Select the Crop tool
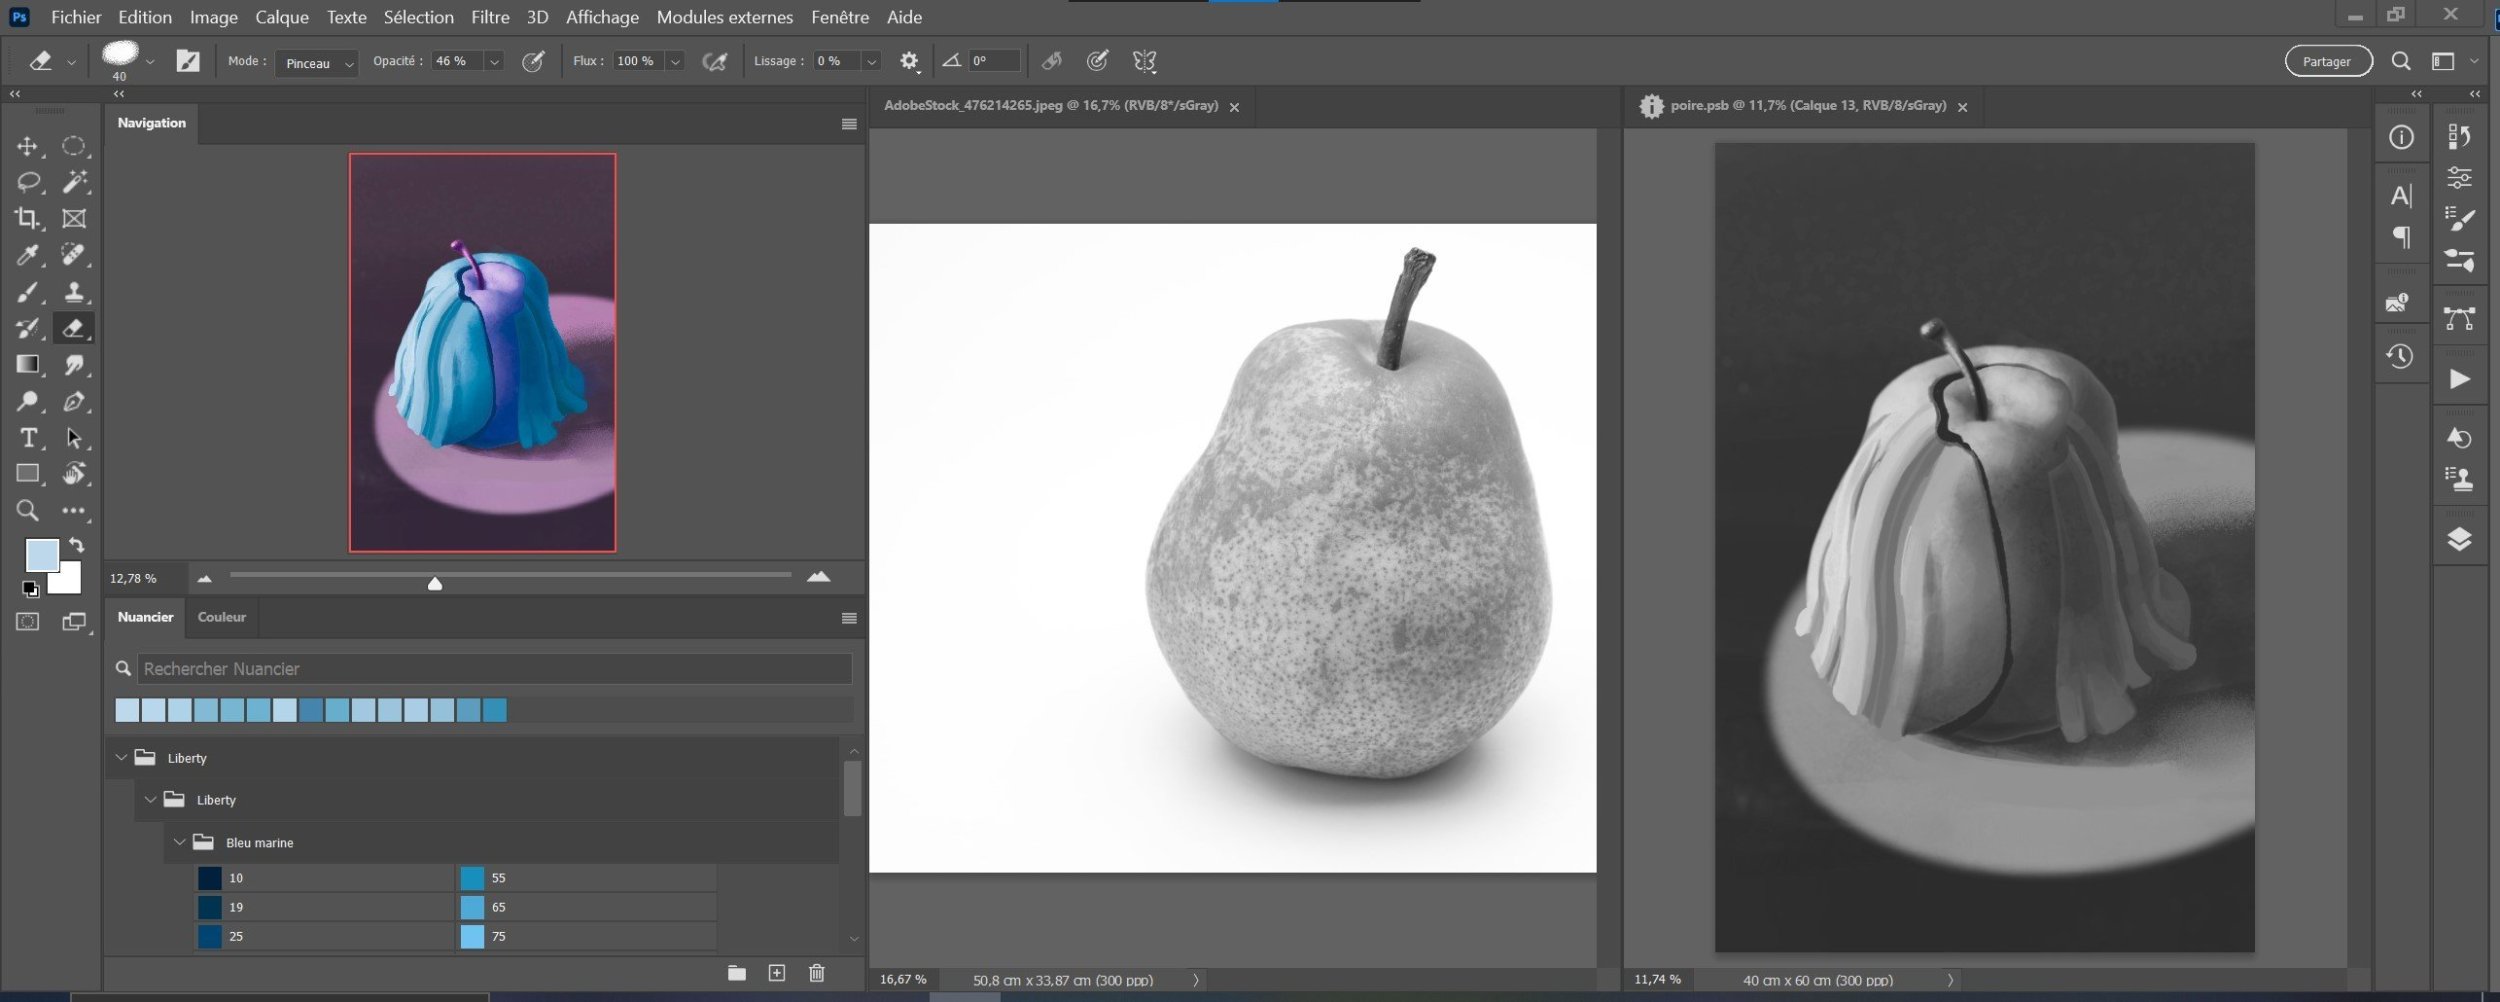This screenshot has width=2500, height=1002. tap(27, 218)
